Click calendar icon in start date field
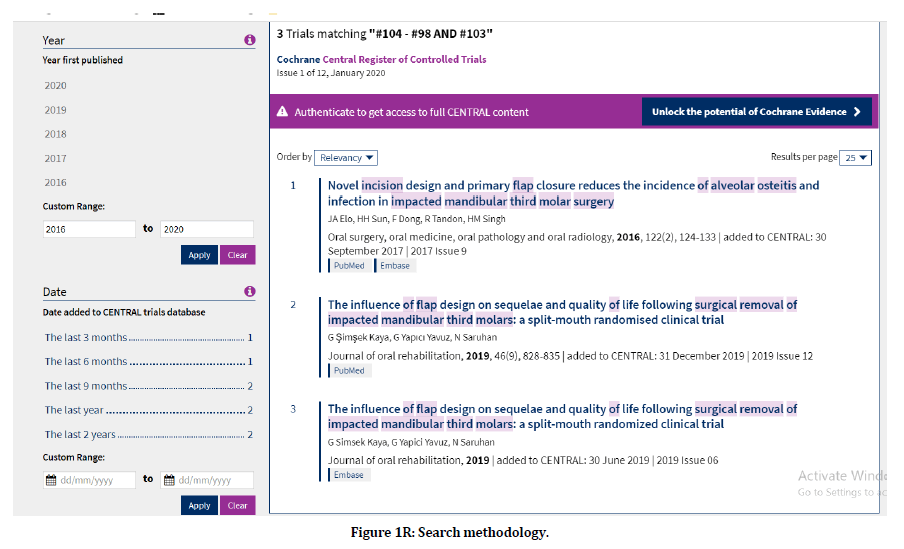This screenshot has height=549, width=904. tap(51, 480)
